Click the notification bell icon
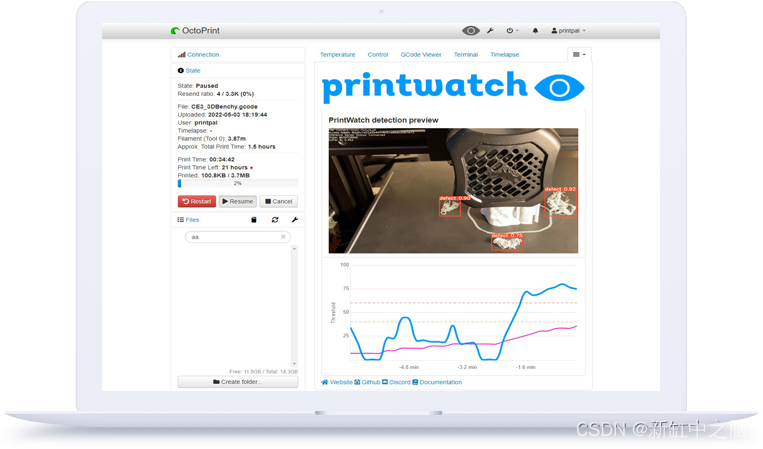 tap(535, 31)
